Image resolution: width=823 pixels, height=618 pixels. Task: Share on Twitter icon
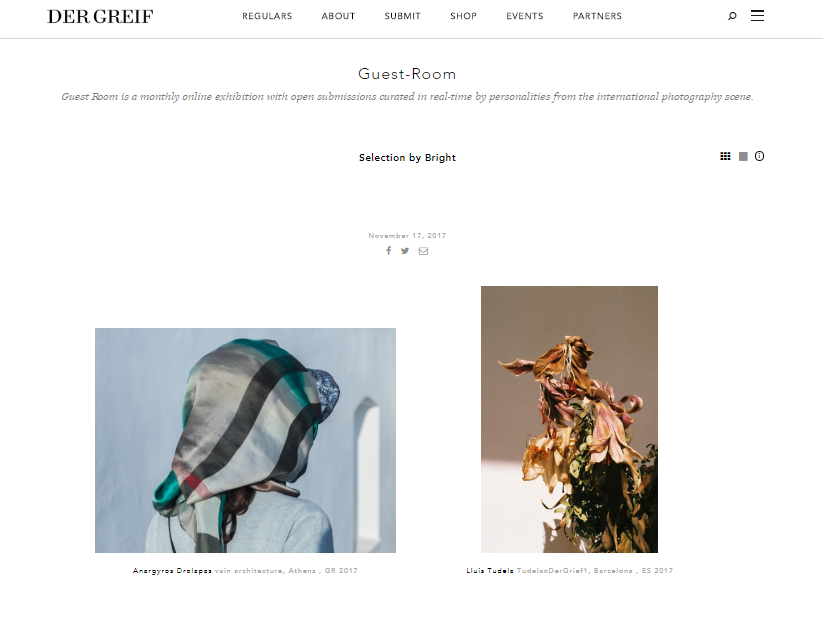point(405,251)
